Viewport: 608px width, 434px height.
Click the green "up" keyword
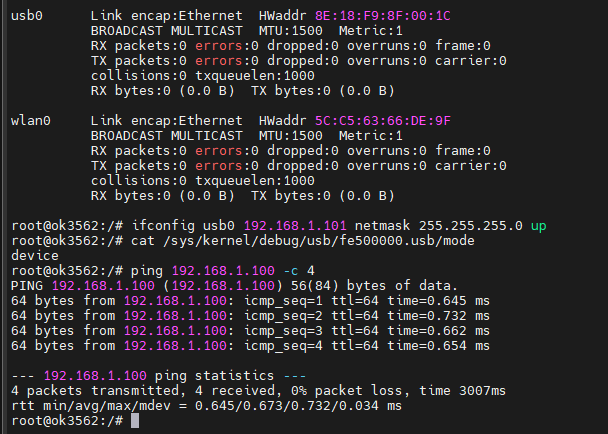539,226
